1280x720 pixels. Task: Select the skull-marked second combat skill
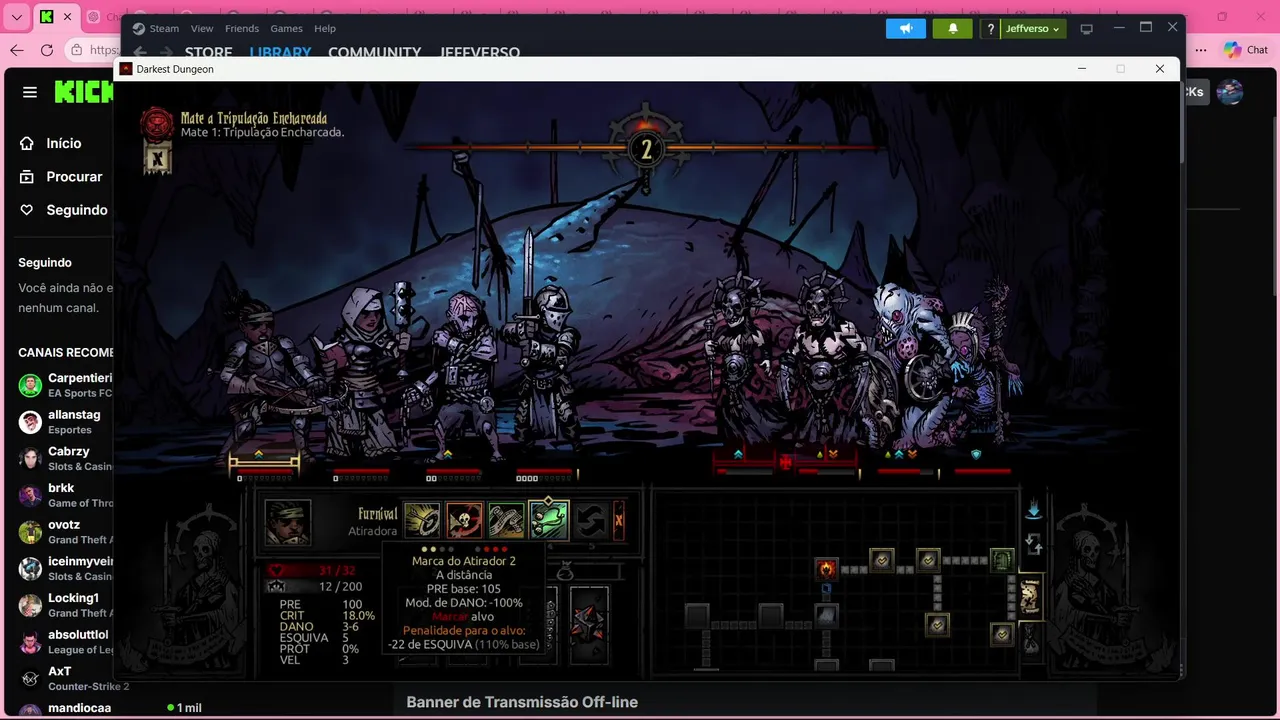click(x=464, y=520)
